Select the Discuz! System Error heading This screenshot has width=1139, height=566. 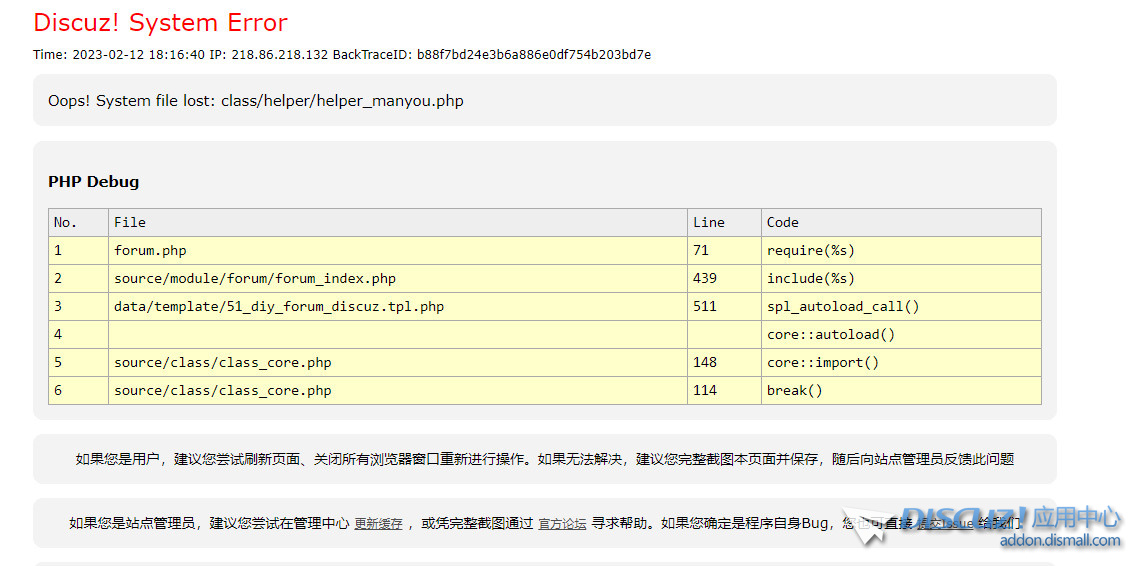click(161, 23)
